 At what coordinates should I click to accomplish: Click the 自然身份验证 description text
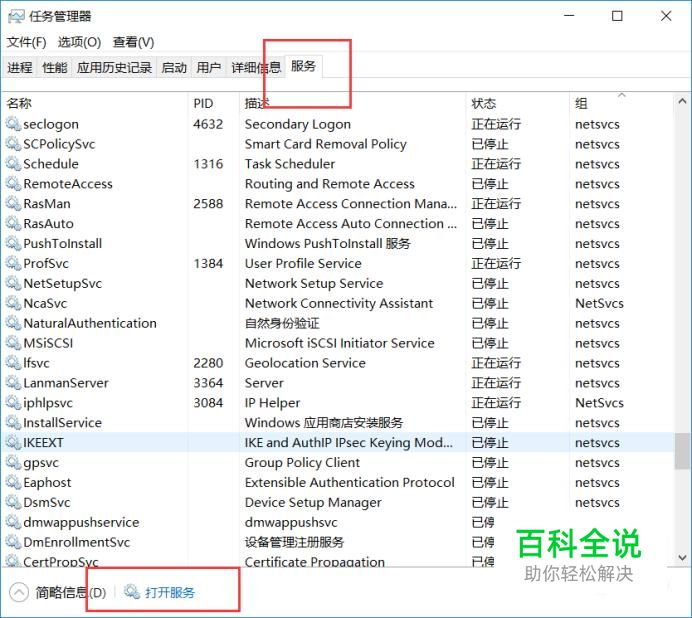click(x=282, y=323)
